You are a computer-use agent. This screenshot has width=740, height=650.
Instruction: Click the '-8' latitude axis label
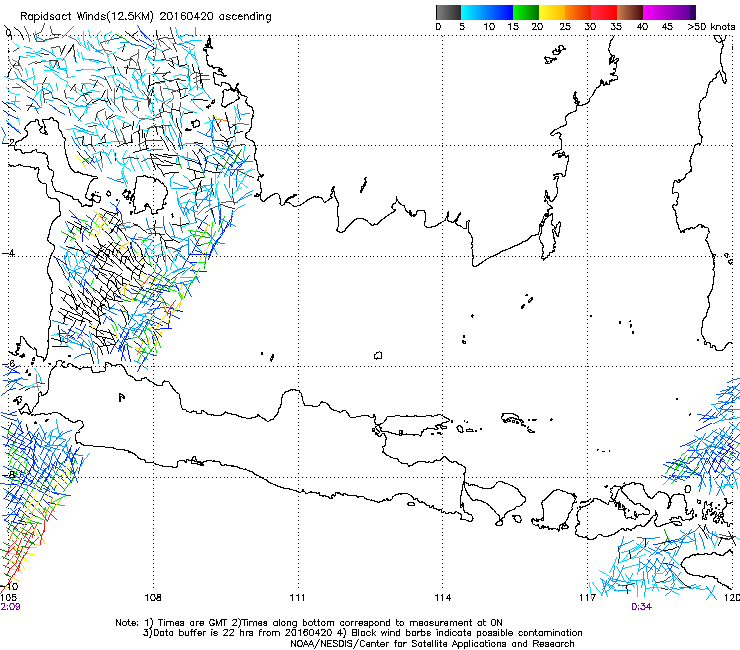(8, 474)
